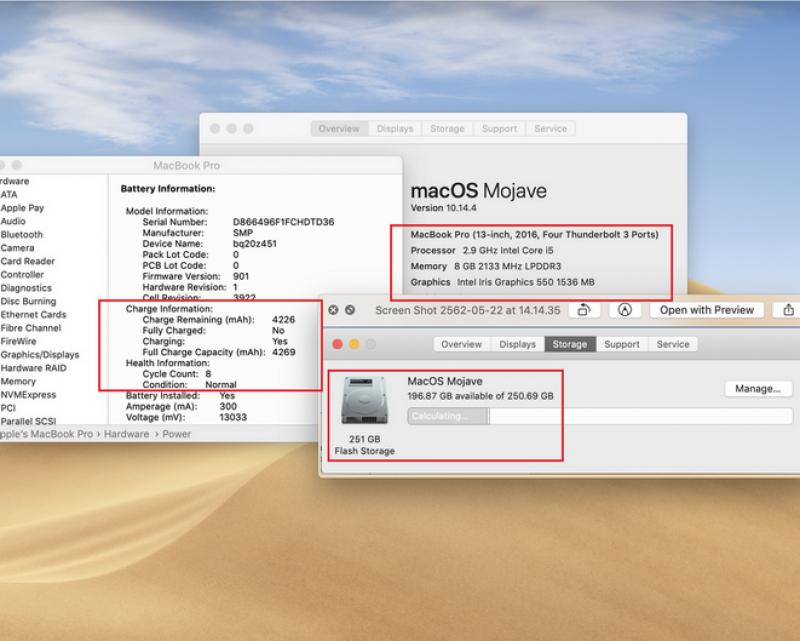Choose Memory in hardware sidebar list
The image size is (800, 641).
point(18,381)
